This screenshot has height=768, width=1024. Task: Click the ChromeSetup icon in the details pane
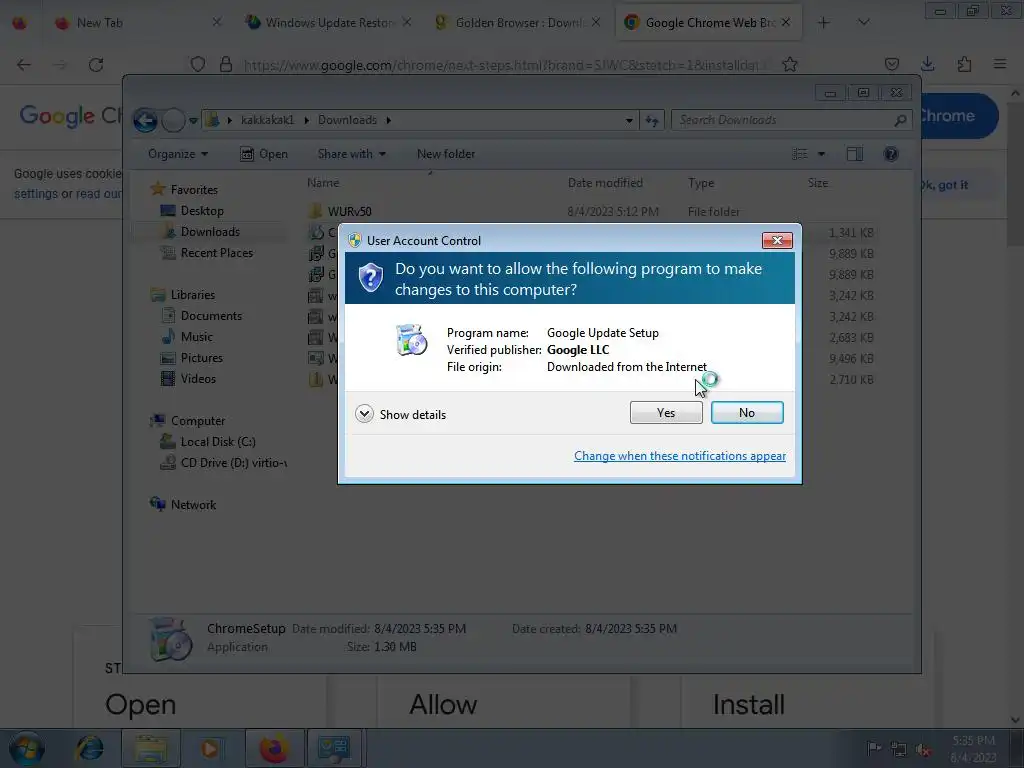pos(170,639)
